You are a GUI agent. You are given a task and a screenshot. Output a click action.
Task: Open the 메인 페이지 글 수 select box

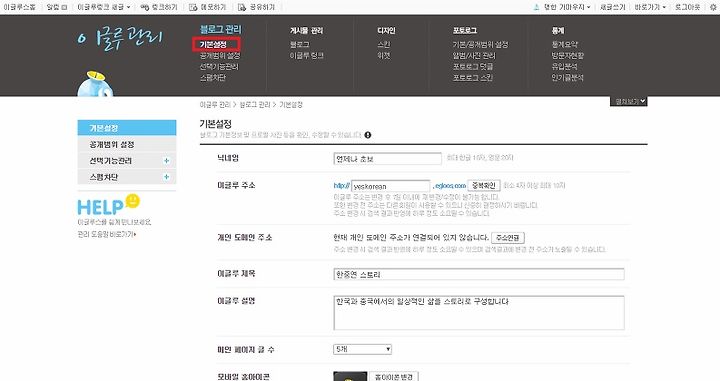pyautogui.click(x=362, y=349)
